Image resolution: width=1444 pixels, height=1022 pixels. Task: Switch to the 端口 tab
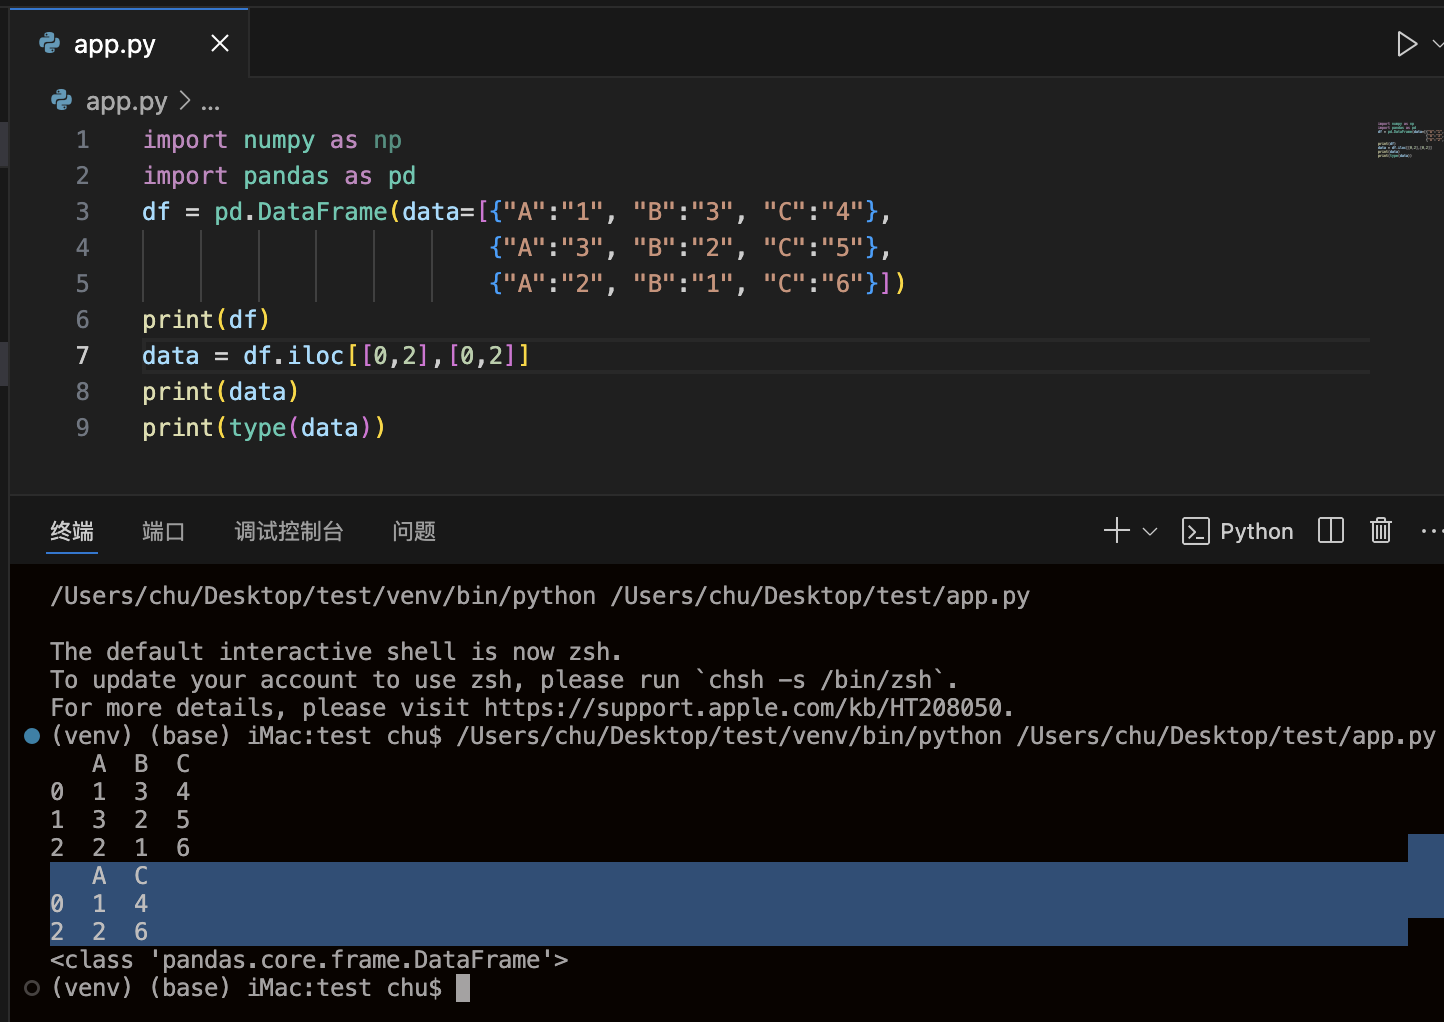coord(163,531)
